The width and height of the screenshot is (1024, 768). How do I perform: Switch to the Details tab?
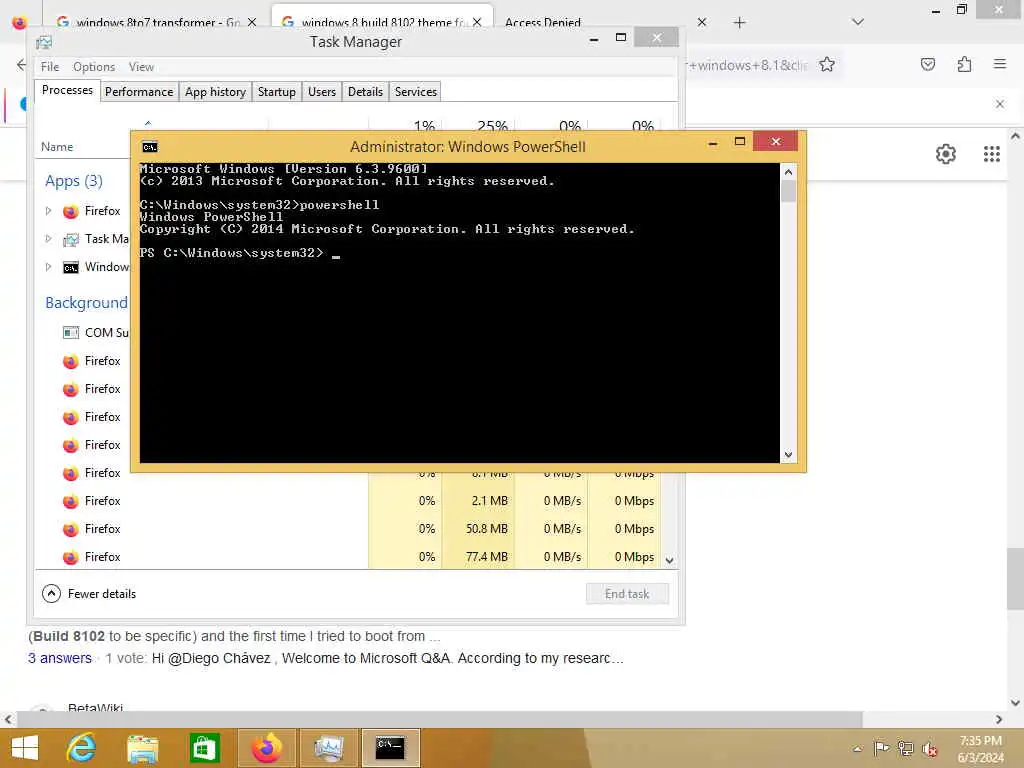click(x=365, y=92)
